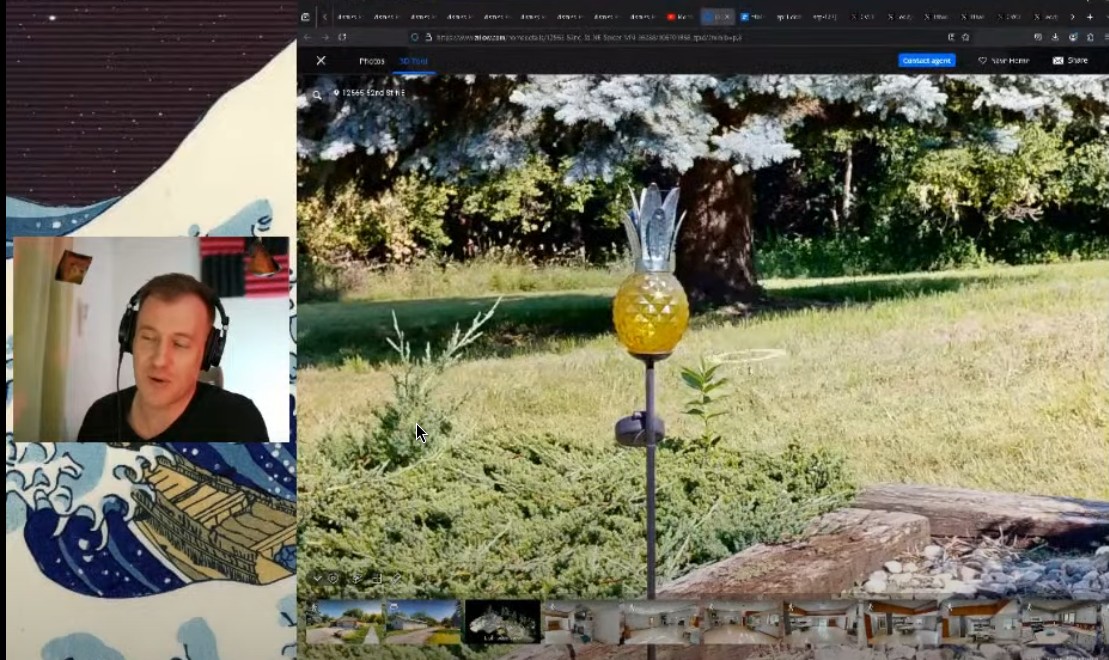1109x660 pixels.
Task: Click the blue Contact agent button
Action: click(927, 61)
